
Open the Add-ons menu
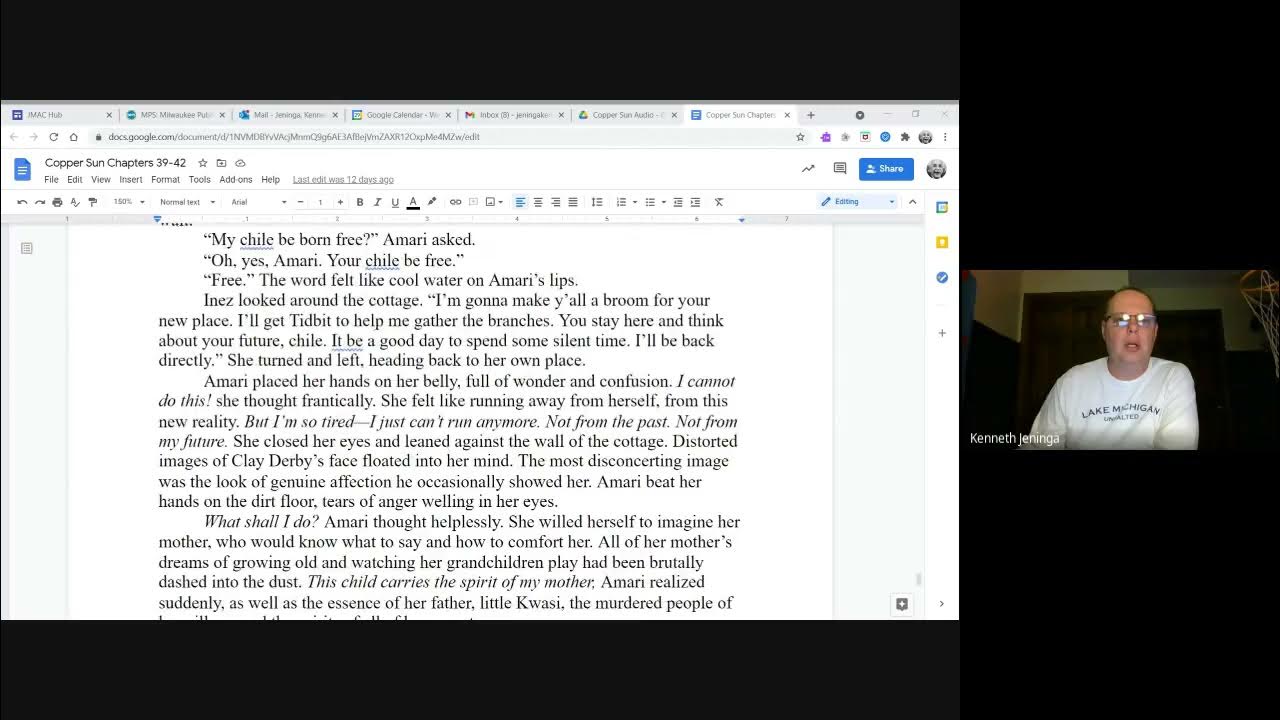[236, 180]
